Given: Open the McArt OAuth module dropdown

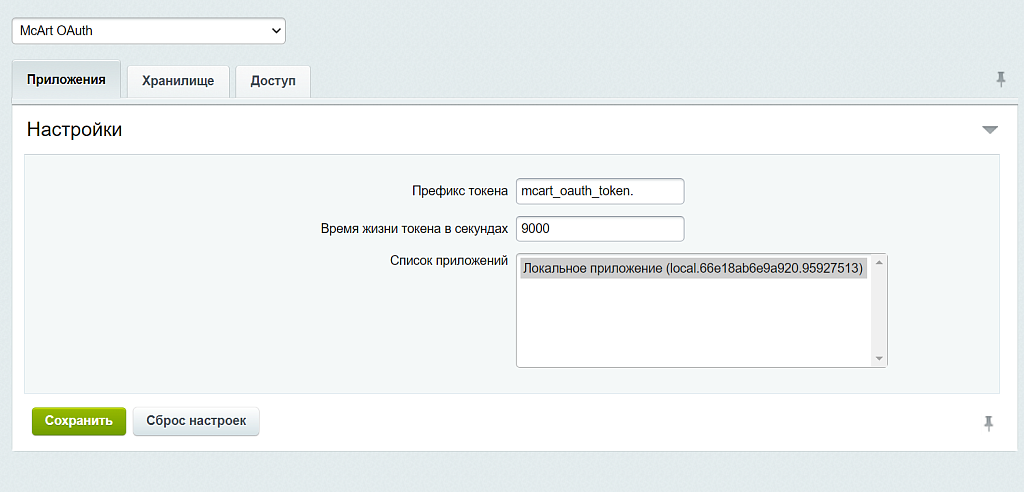Looking at the screenshot, I should coord(148,31).
